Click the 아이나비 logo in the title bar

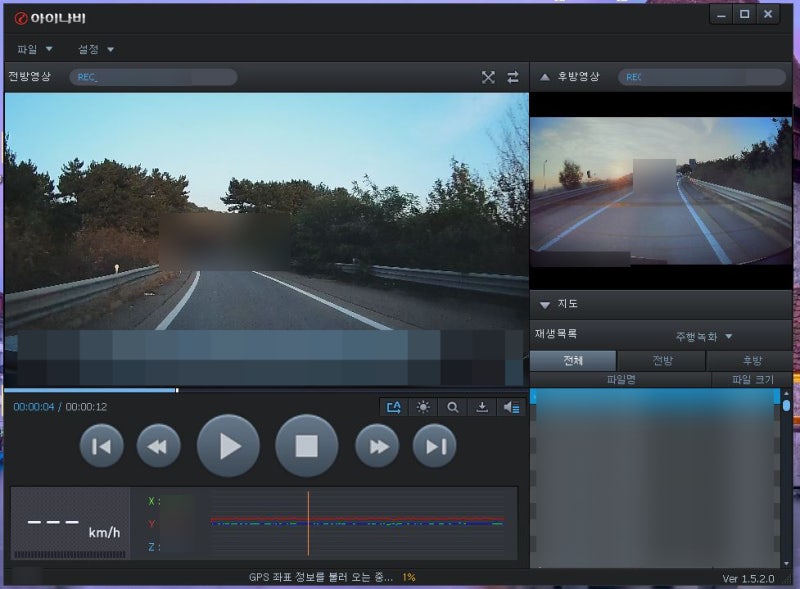[50, 18]
